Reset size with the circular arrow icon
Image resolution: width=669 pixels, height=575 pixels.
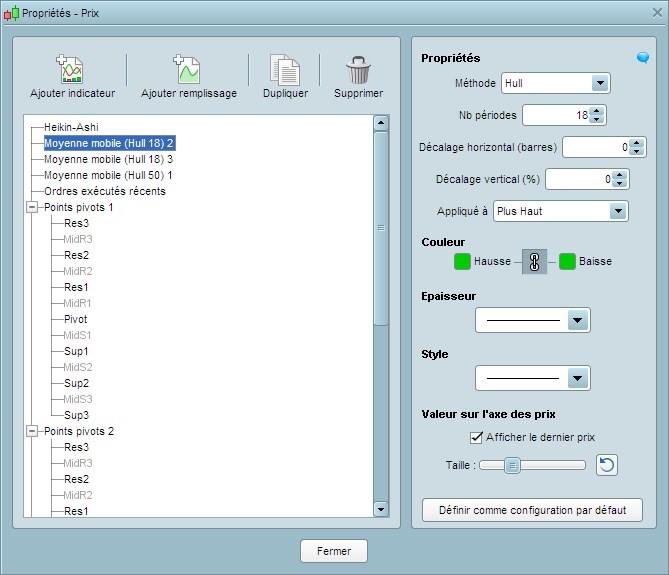point(606,465)
